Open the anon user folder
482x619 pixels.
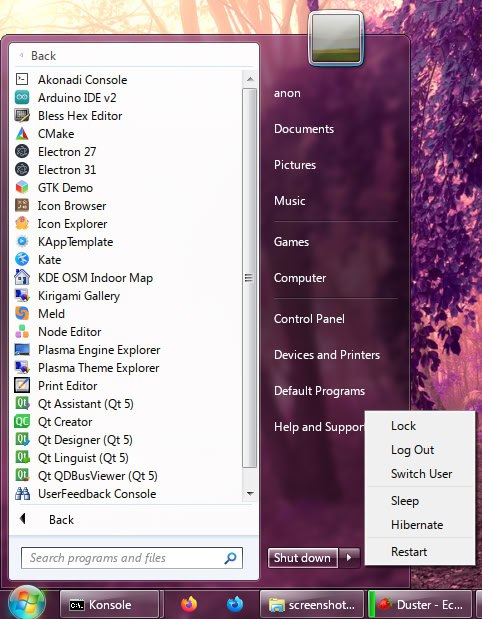pyautogui.click(x=287, y=93)
